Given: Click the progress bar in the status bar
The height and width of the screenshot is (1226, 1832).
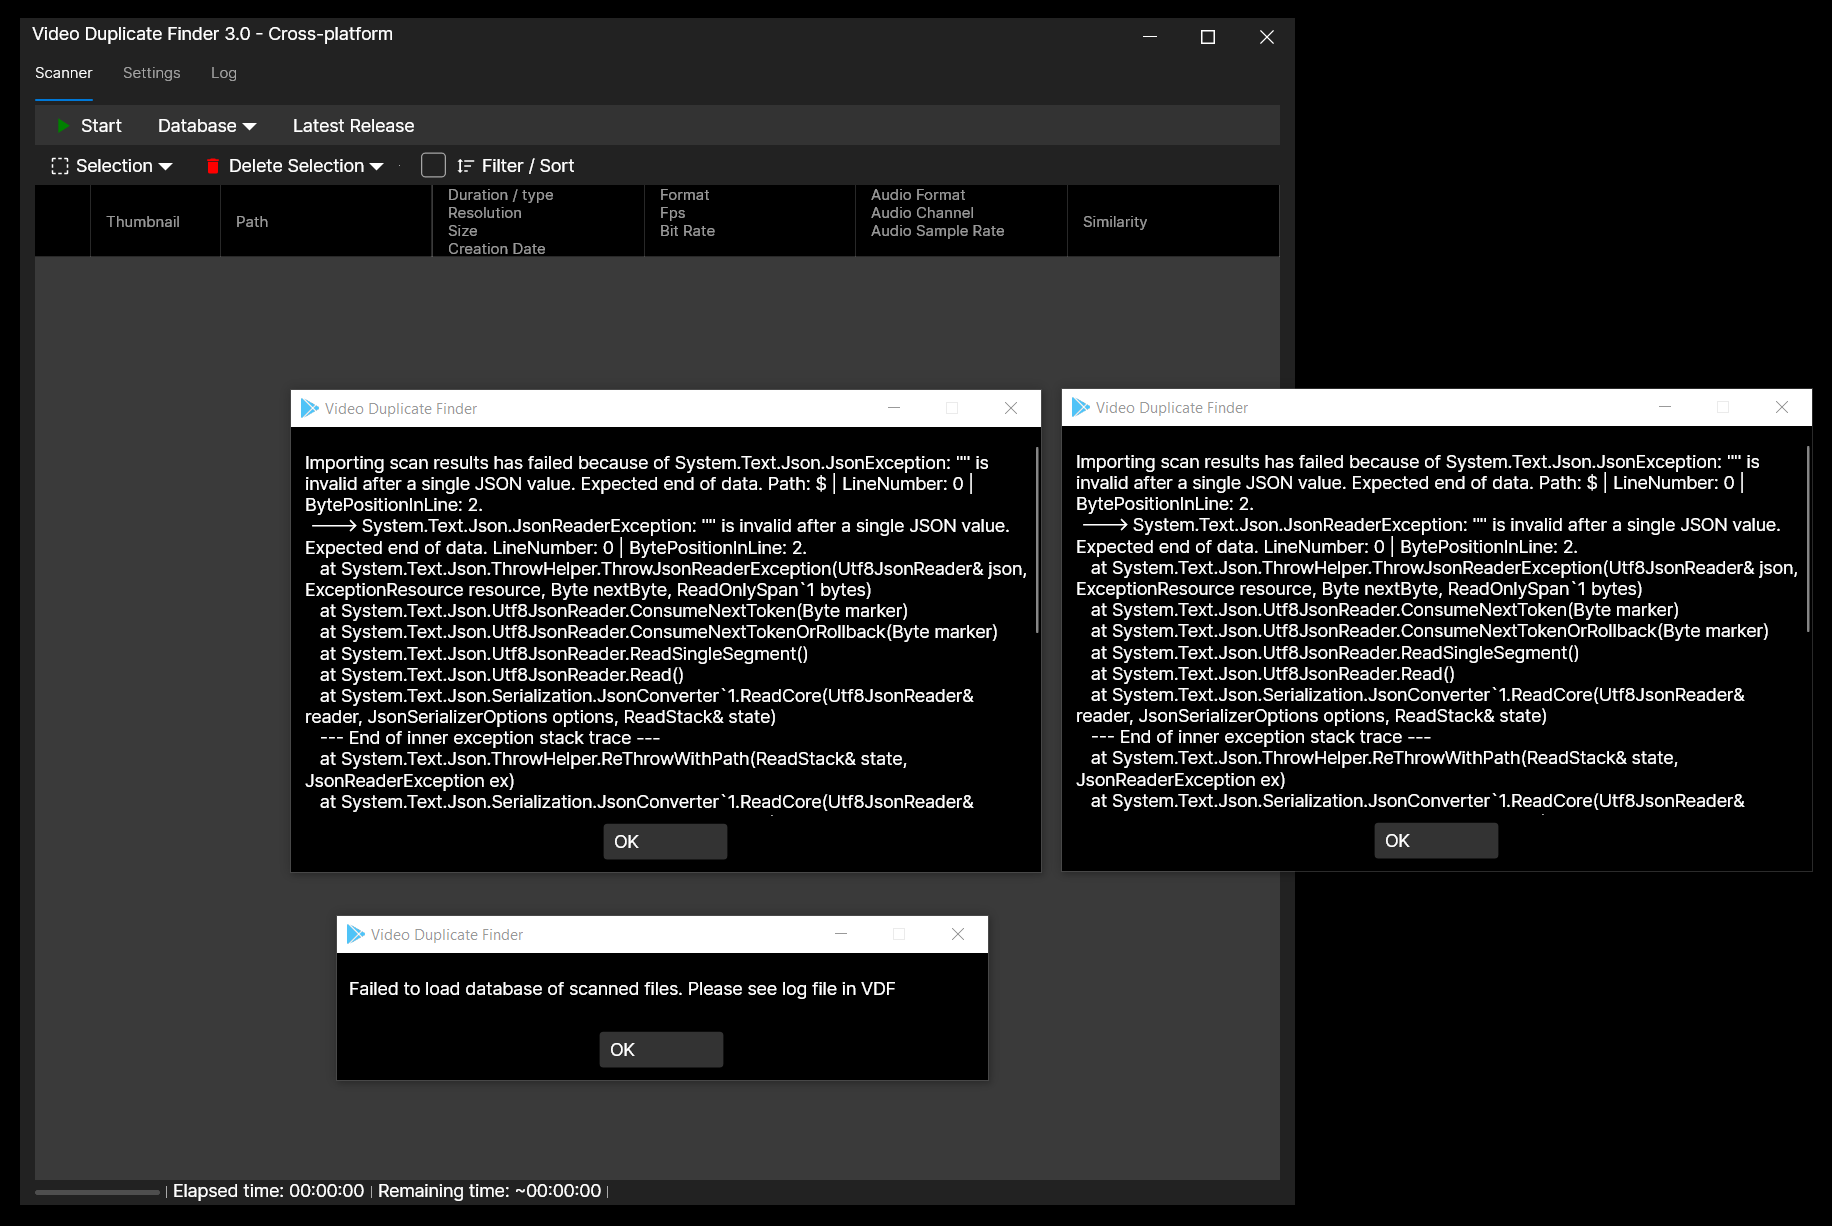Looking at the screenshot, I should coord(96,1191).
